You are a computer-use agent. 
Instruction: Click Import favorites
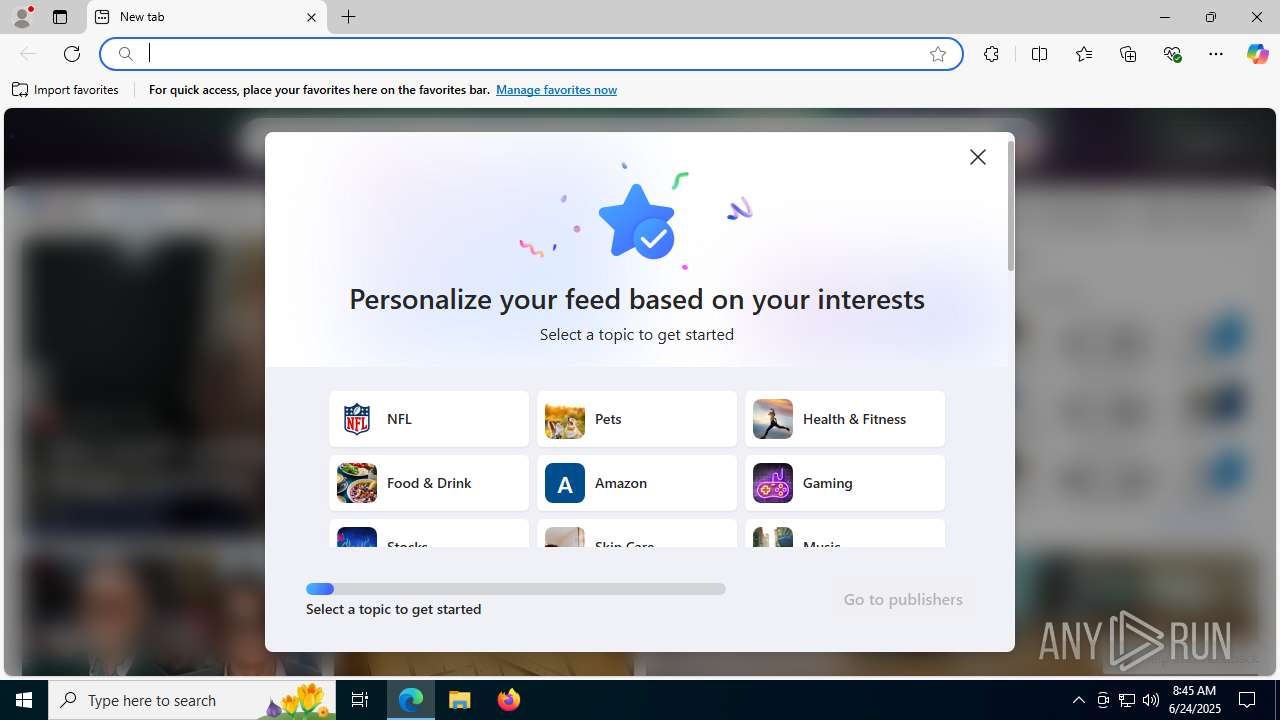66,90
